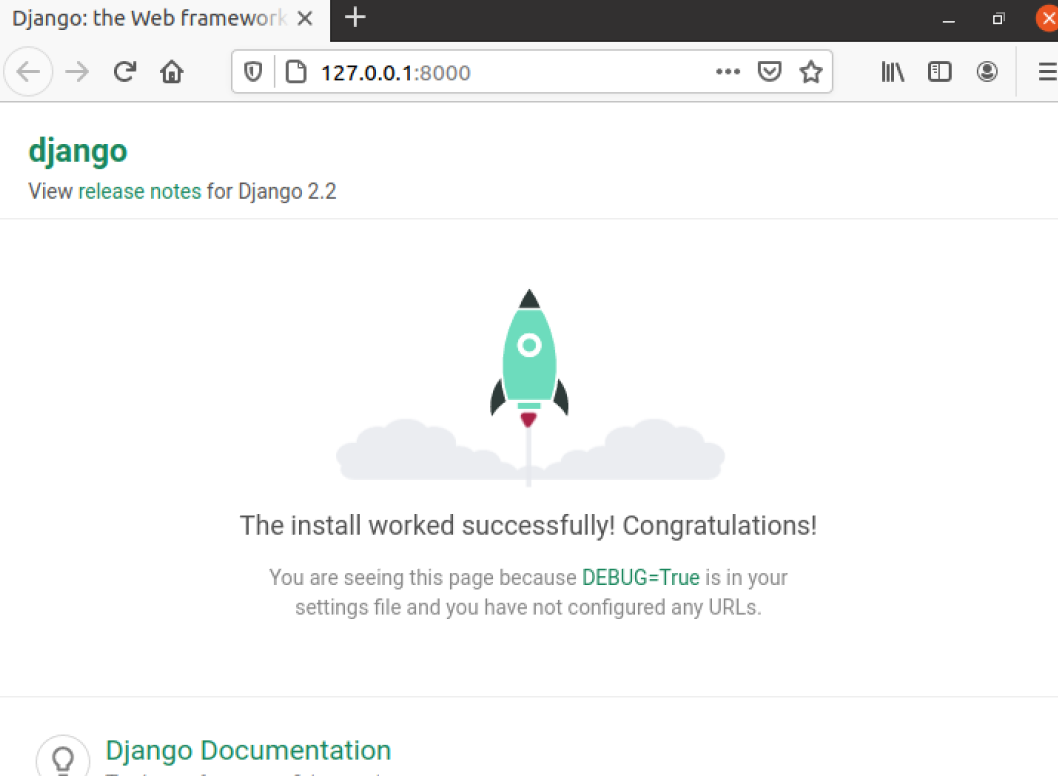
Task: Close the browser window
Action: (1047, 19)
